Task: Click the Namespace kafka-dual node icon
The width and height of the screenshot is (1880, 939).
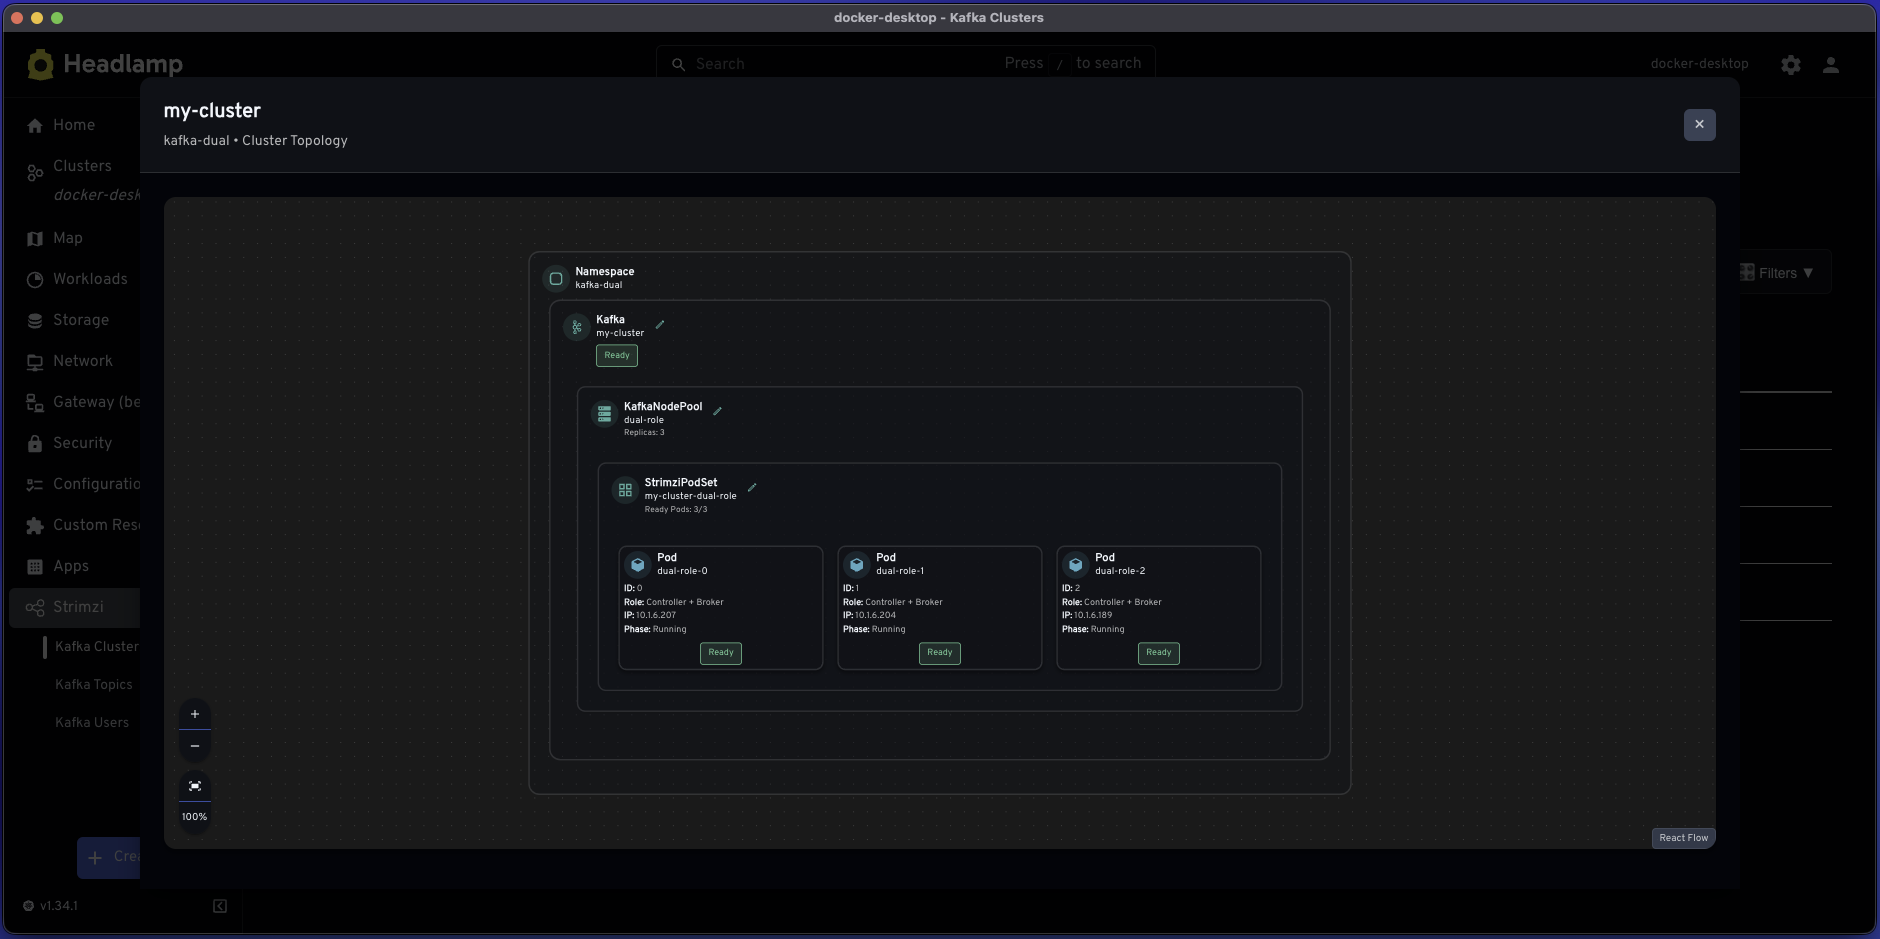Action: point(556,279)
